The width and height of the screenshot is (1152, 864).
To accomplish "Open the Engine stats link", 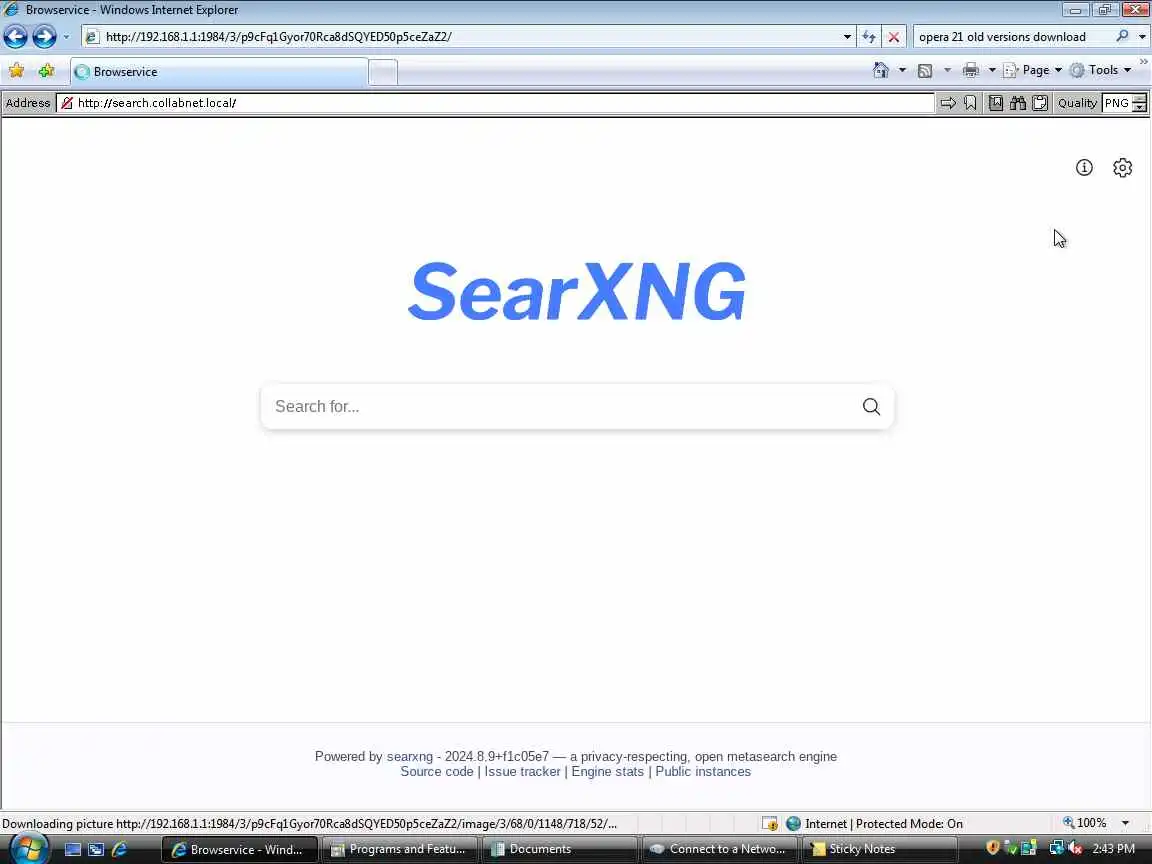I will 607,771.
